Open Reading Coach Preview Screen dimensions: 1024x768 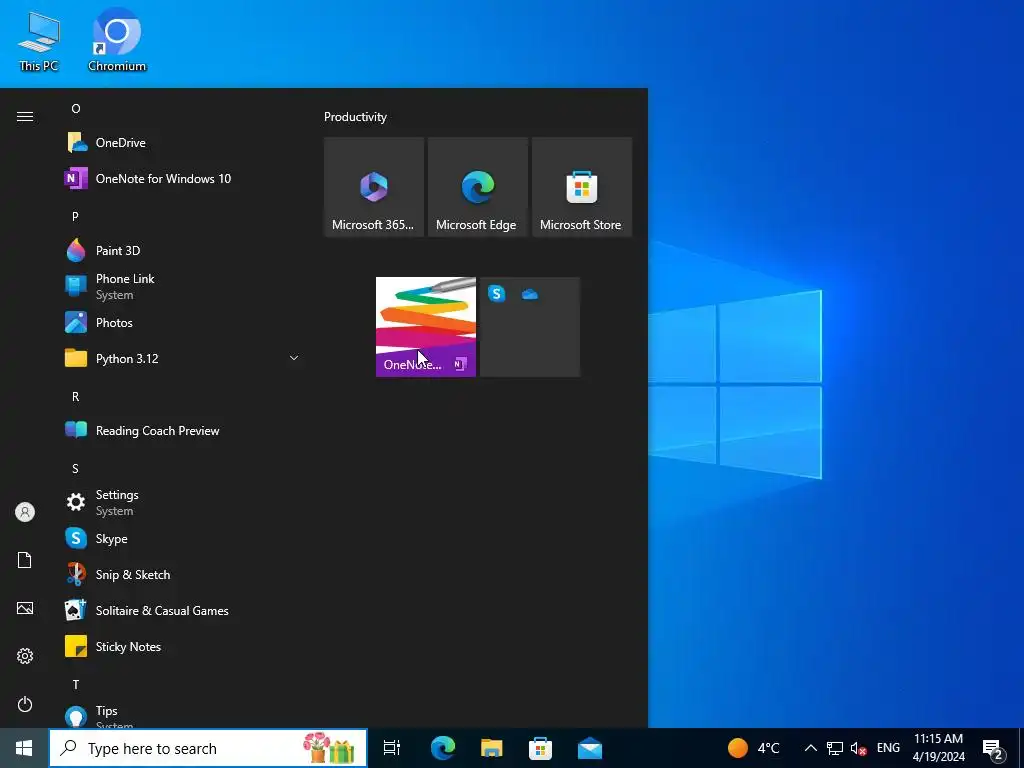coord(183,430)
